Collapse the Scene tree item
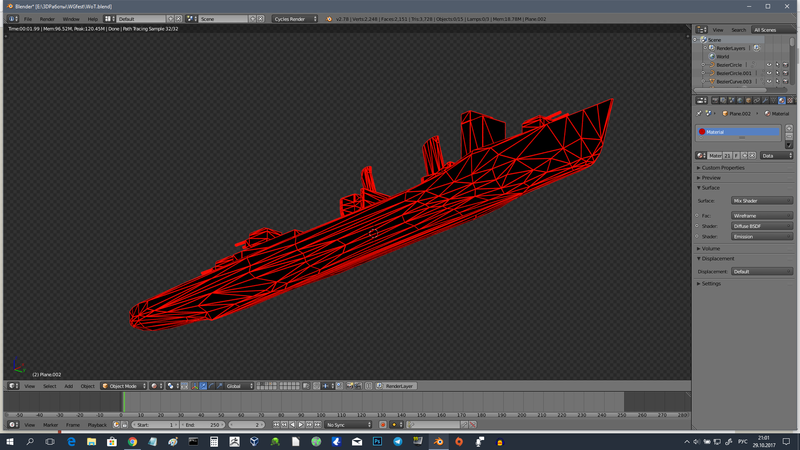 click(x=696, y=40)
